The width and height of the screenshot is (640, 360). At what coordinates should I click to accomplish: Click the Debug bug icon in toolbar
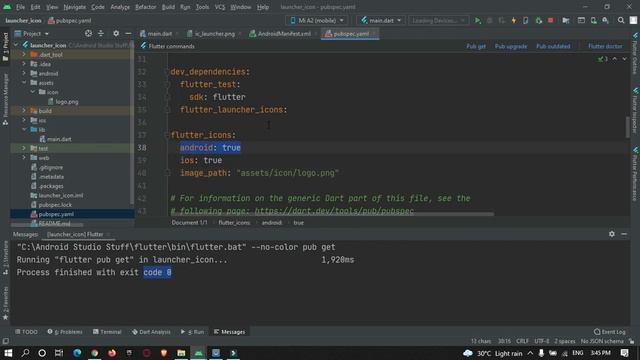point(489,20)
